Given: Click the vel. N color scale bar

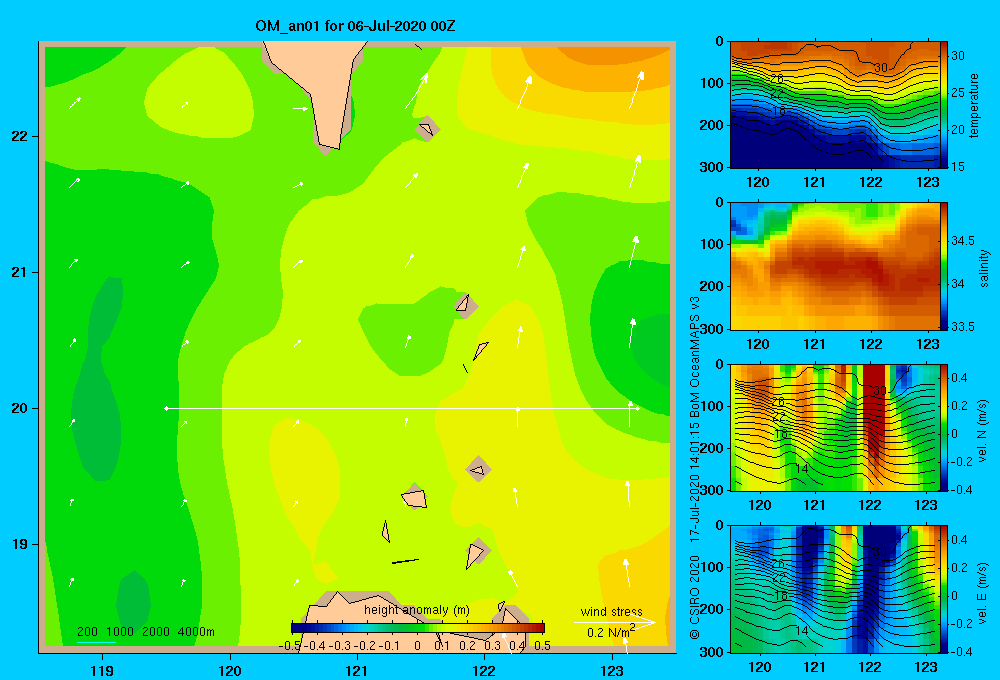Looking at the screenshot, I should point(944,427).
